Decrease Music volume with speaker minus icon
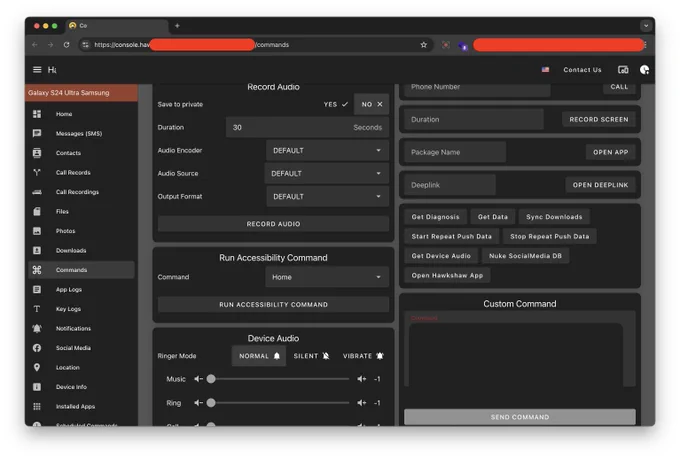Screen dimensions: 680x459 pyautogui.click(x=198, y=379)
